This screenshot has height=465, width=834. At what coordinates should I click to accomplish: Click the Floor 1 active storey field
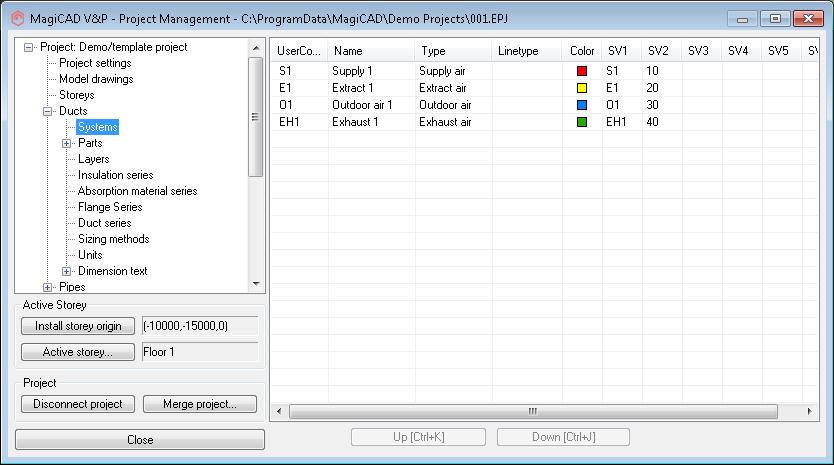point(201,352)
